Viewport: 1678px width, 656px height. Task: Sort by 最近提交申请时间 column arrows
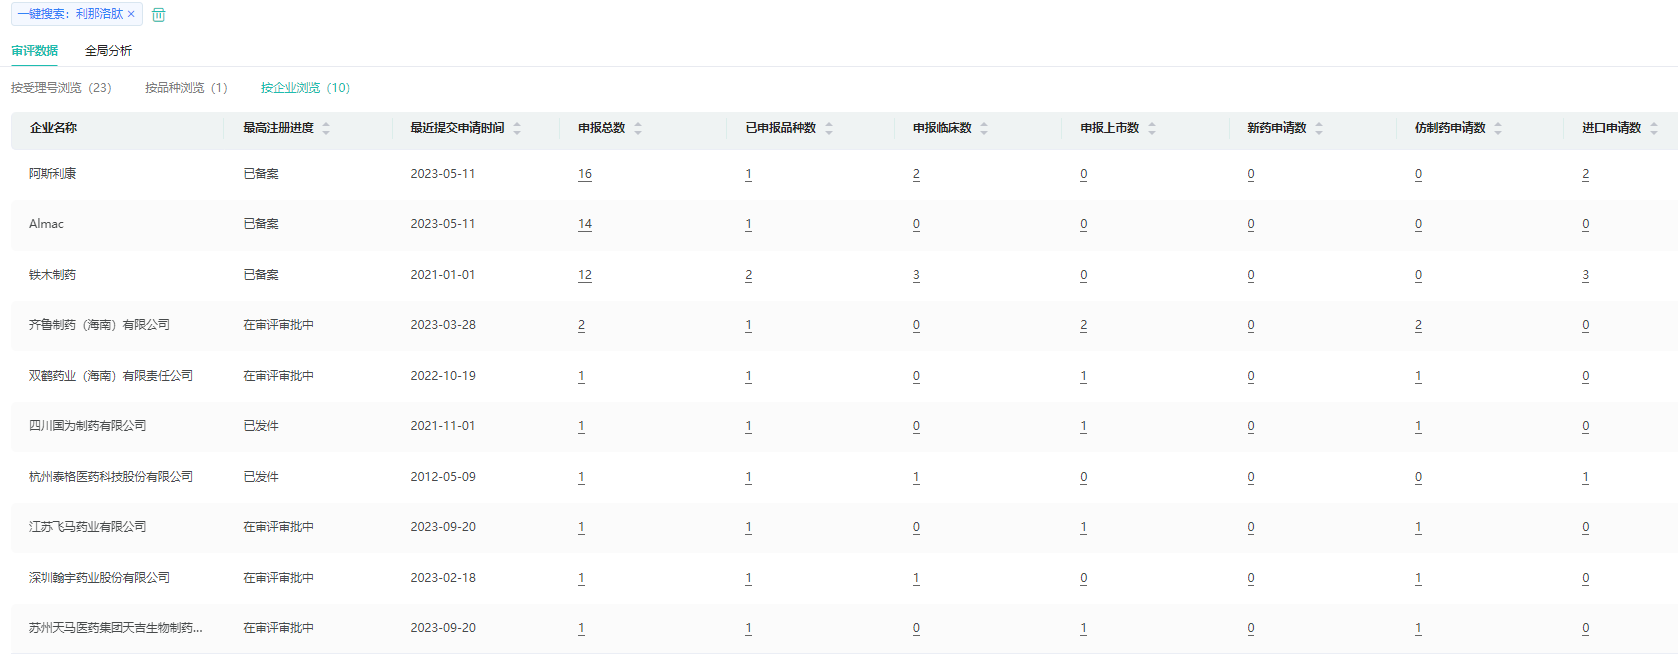[517, 128]
